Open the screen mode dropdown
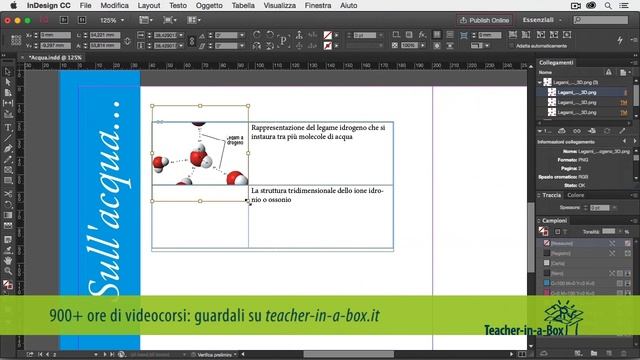Viewport: 640px width, 360px height. (169, 20)
